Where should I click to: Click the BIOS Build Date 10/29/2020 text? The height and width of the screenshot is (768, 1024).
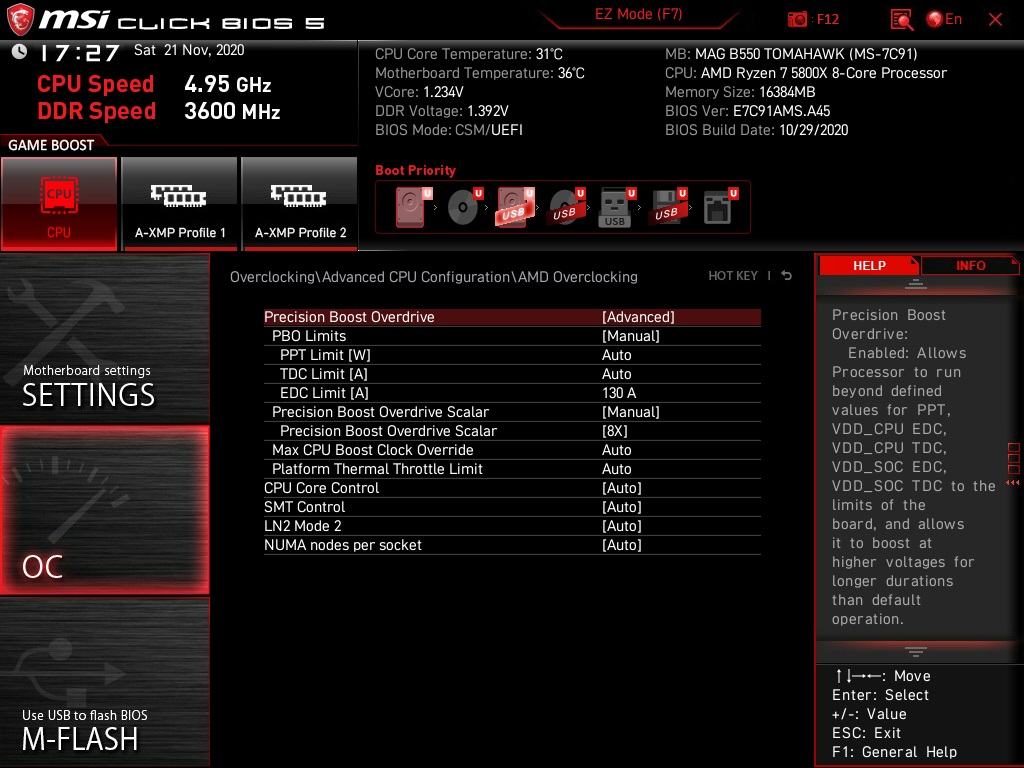pyautogui.click(x=756, y=130)
